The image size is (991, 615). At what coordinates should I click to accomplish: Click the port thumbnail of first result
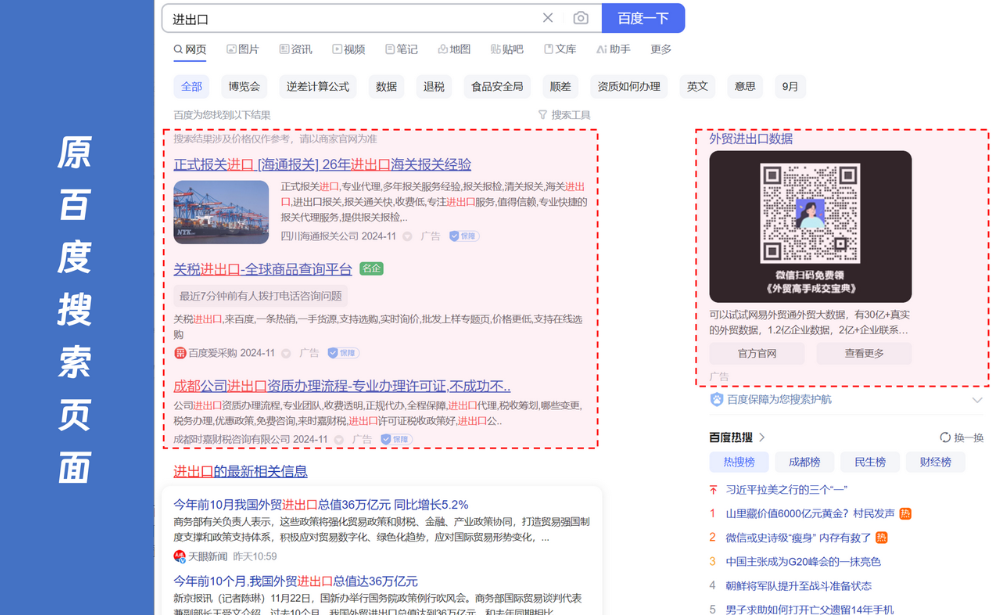coord(221,212)
